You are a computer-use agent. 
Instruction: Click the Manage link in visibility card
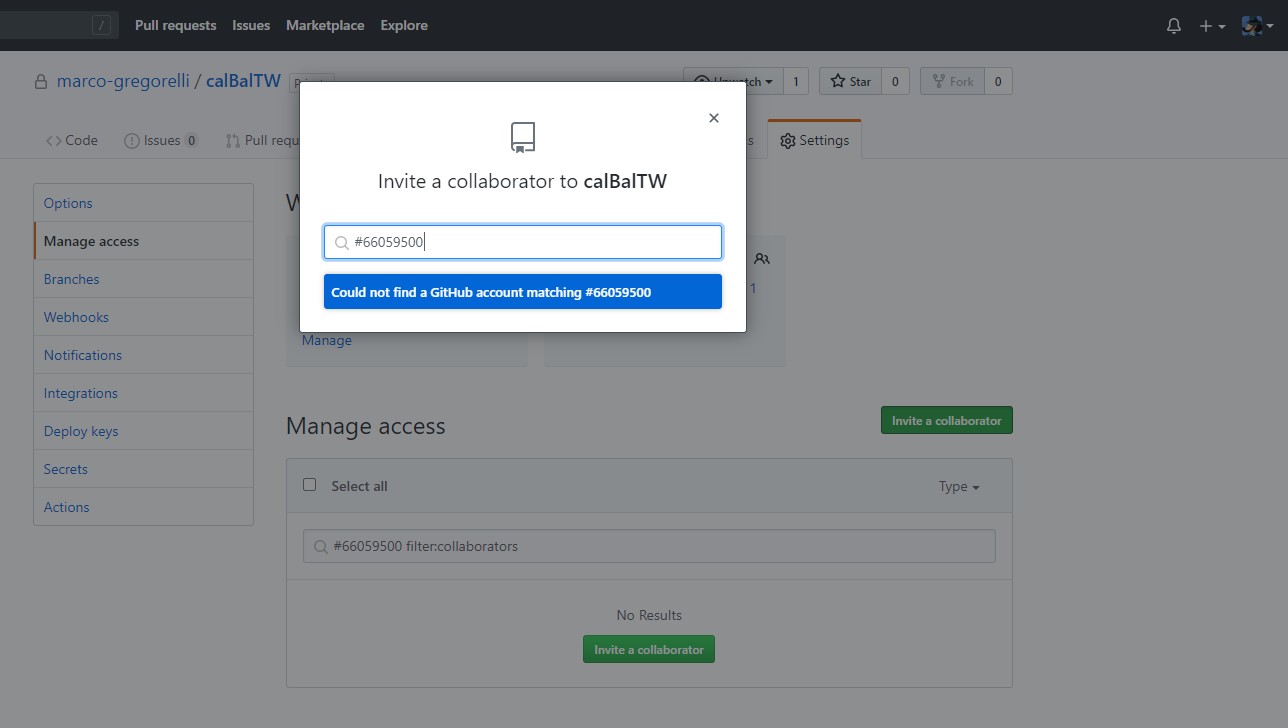tap(327, 340)
